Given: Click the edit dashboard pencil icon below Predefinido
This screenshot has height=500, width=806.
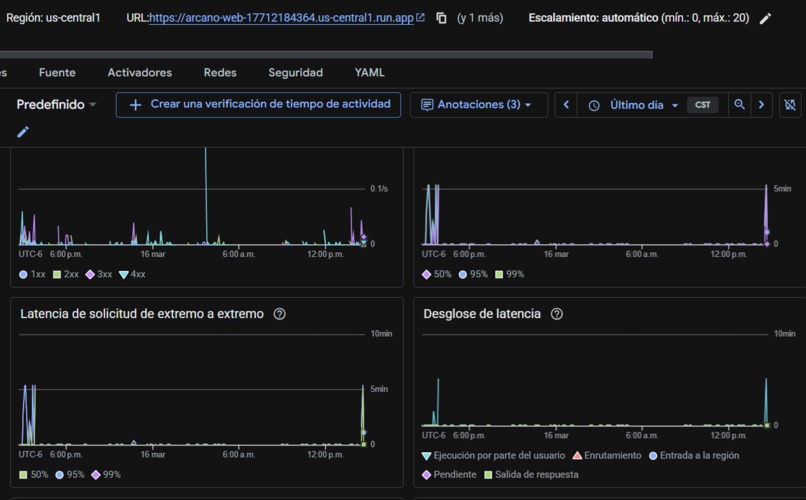Looking at the screenshot, I should tap(23, 132).
